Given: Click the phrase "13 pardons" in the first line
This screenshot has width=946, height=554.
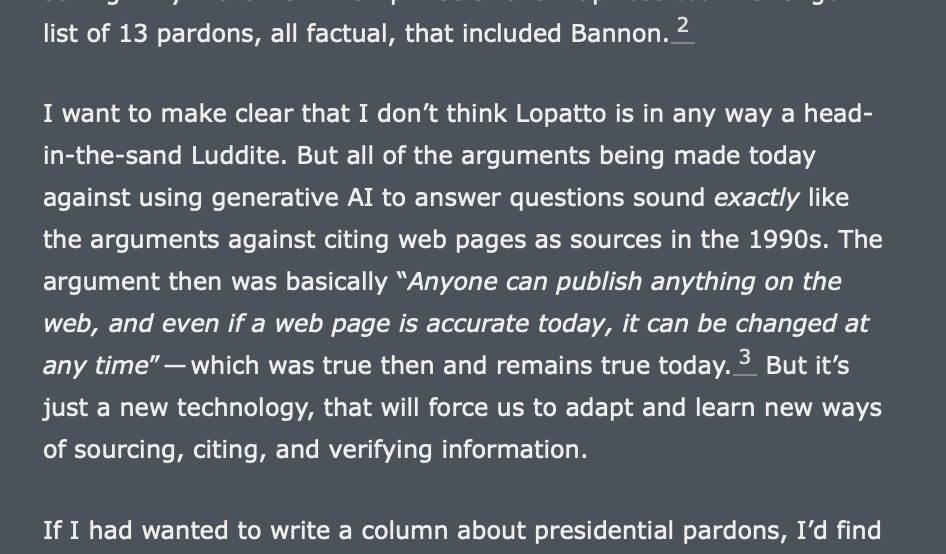Looking at the screenshot, I should tap(185, 34).
